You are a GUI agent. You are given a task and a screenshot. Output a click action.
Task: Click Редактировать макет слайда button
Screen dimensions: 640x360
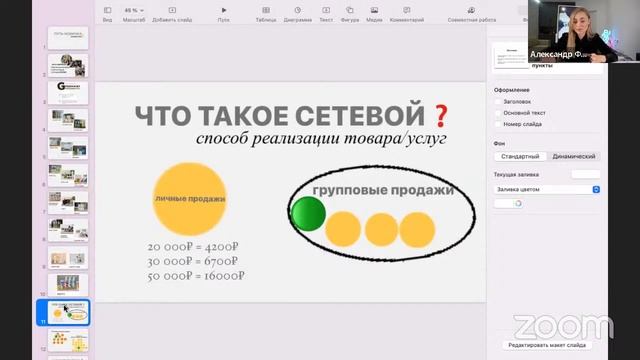(547, 345)
